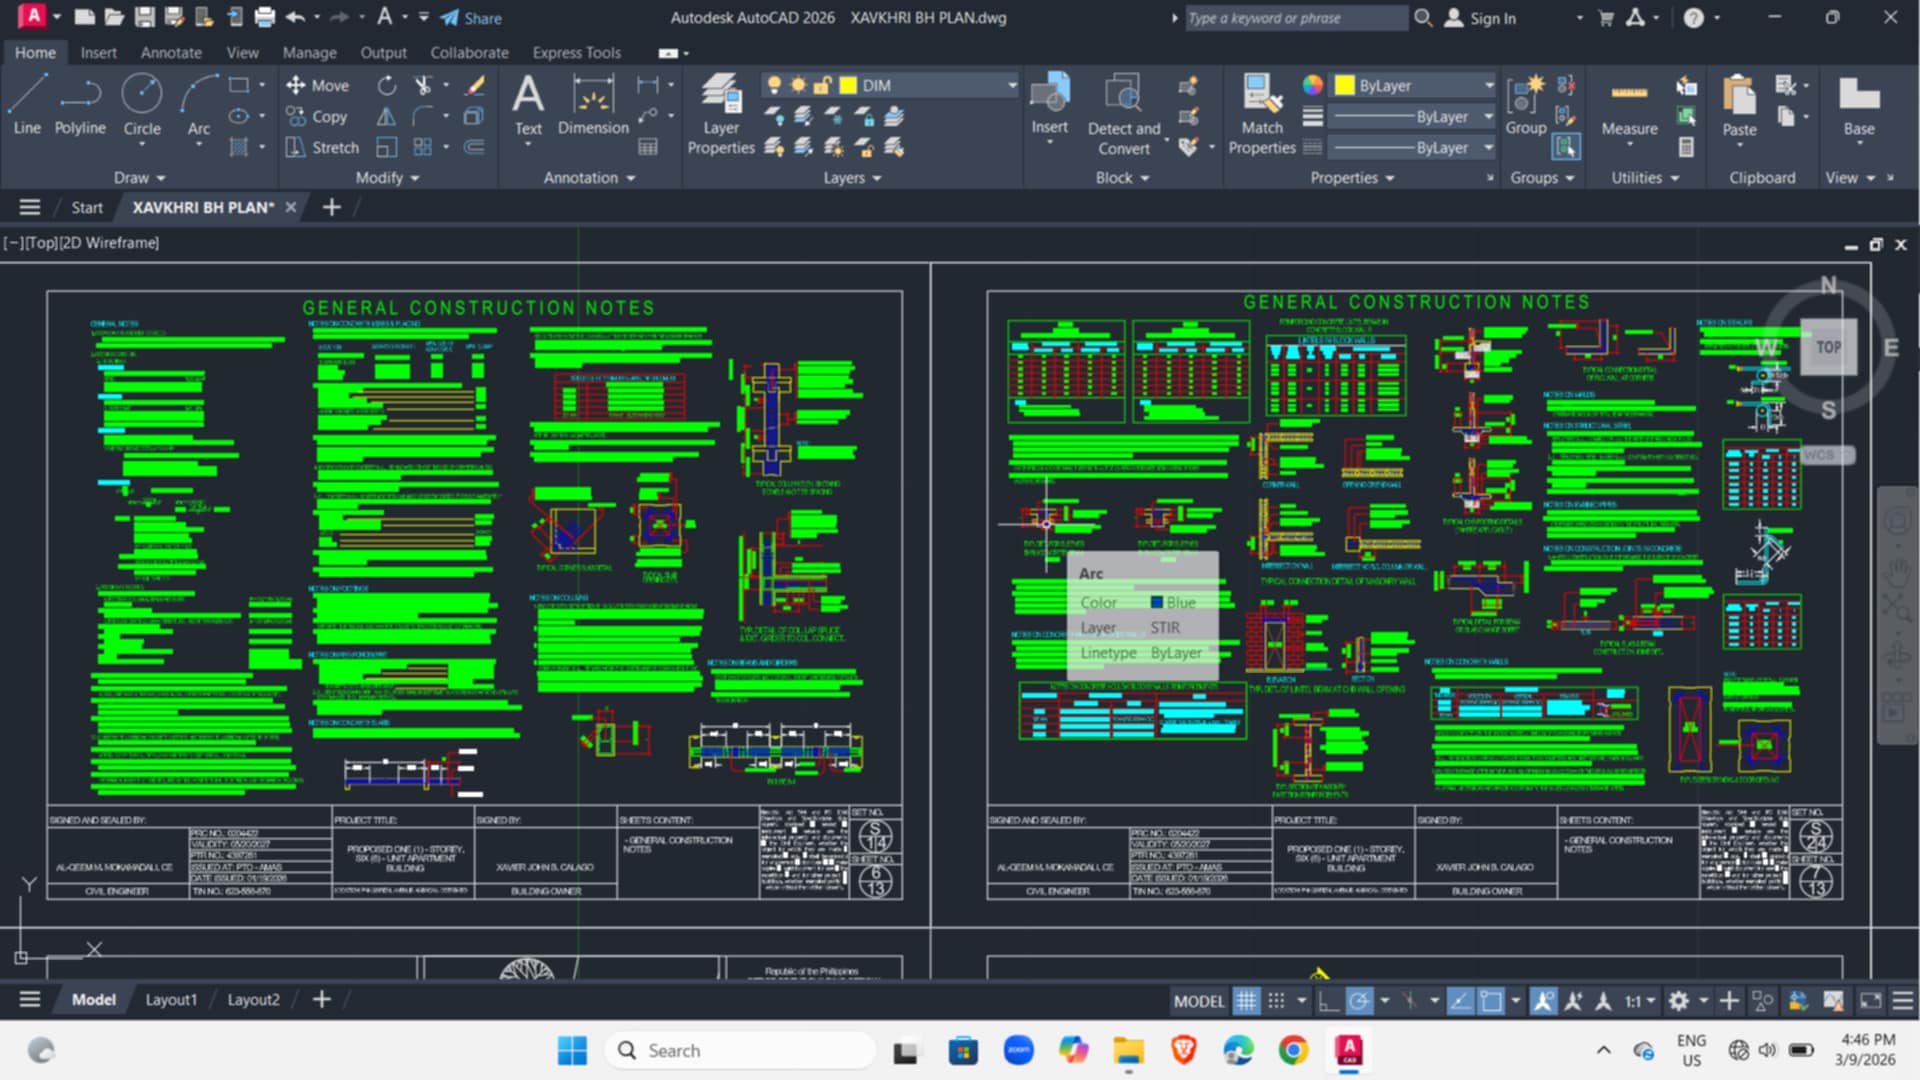This screenshot has width=1920, height=1080.
Task: Toggle the drawing grid display
Action: tap(1246, 1001)
